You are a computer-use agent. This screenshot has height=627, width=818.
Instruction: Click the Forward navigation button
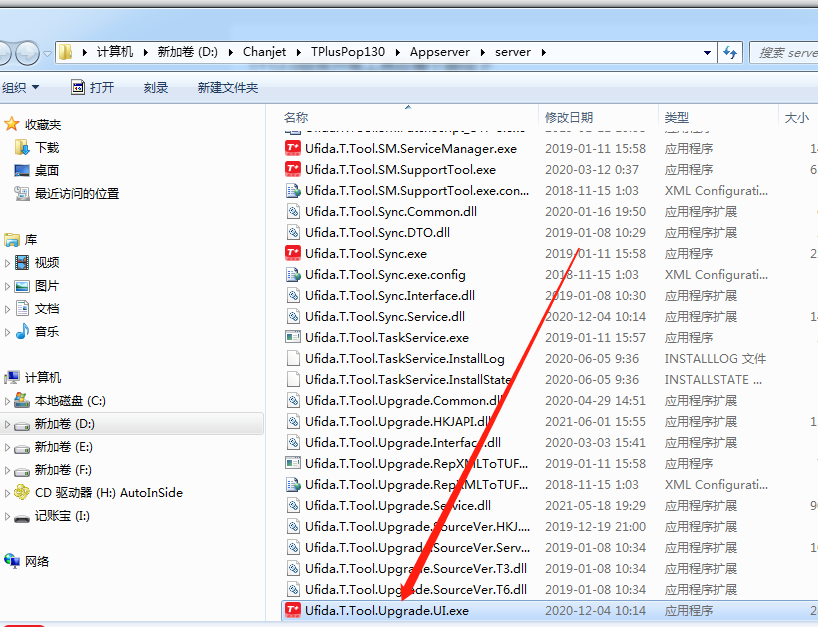pos(27,53)
